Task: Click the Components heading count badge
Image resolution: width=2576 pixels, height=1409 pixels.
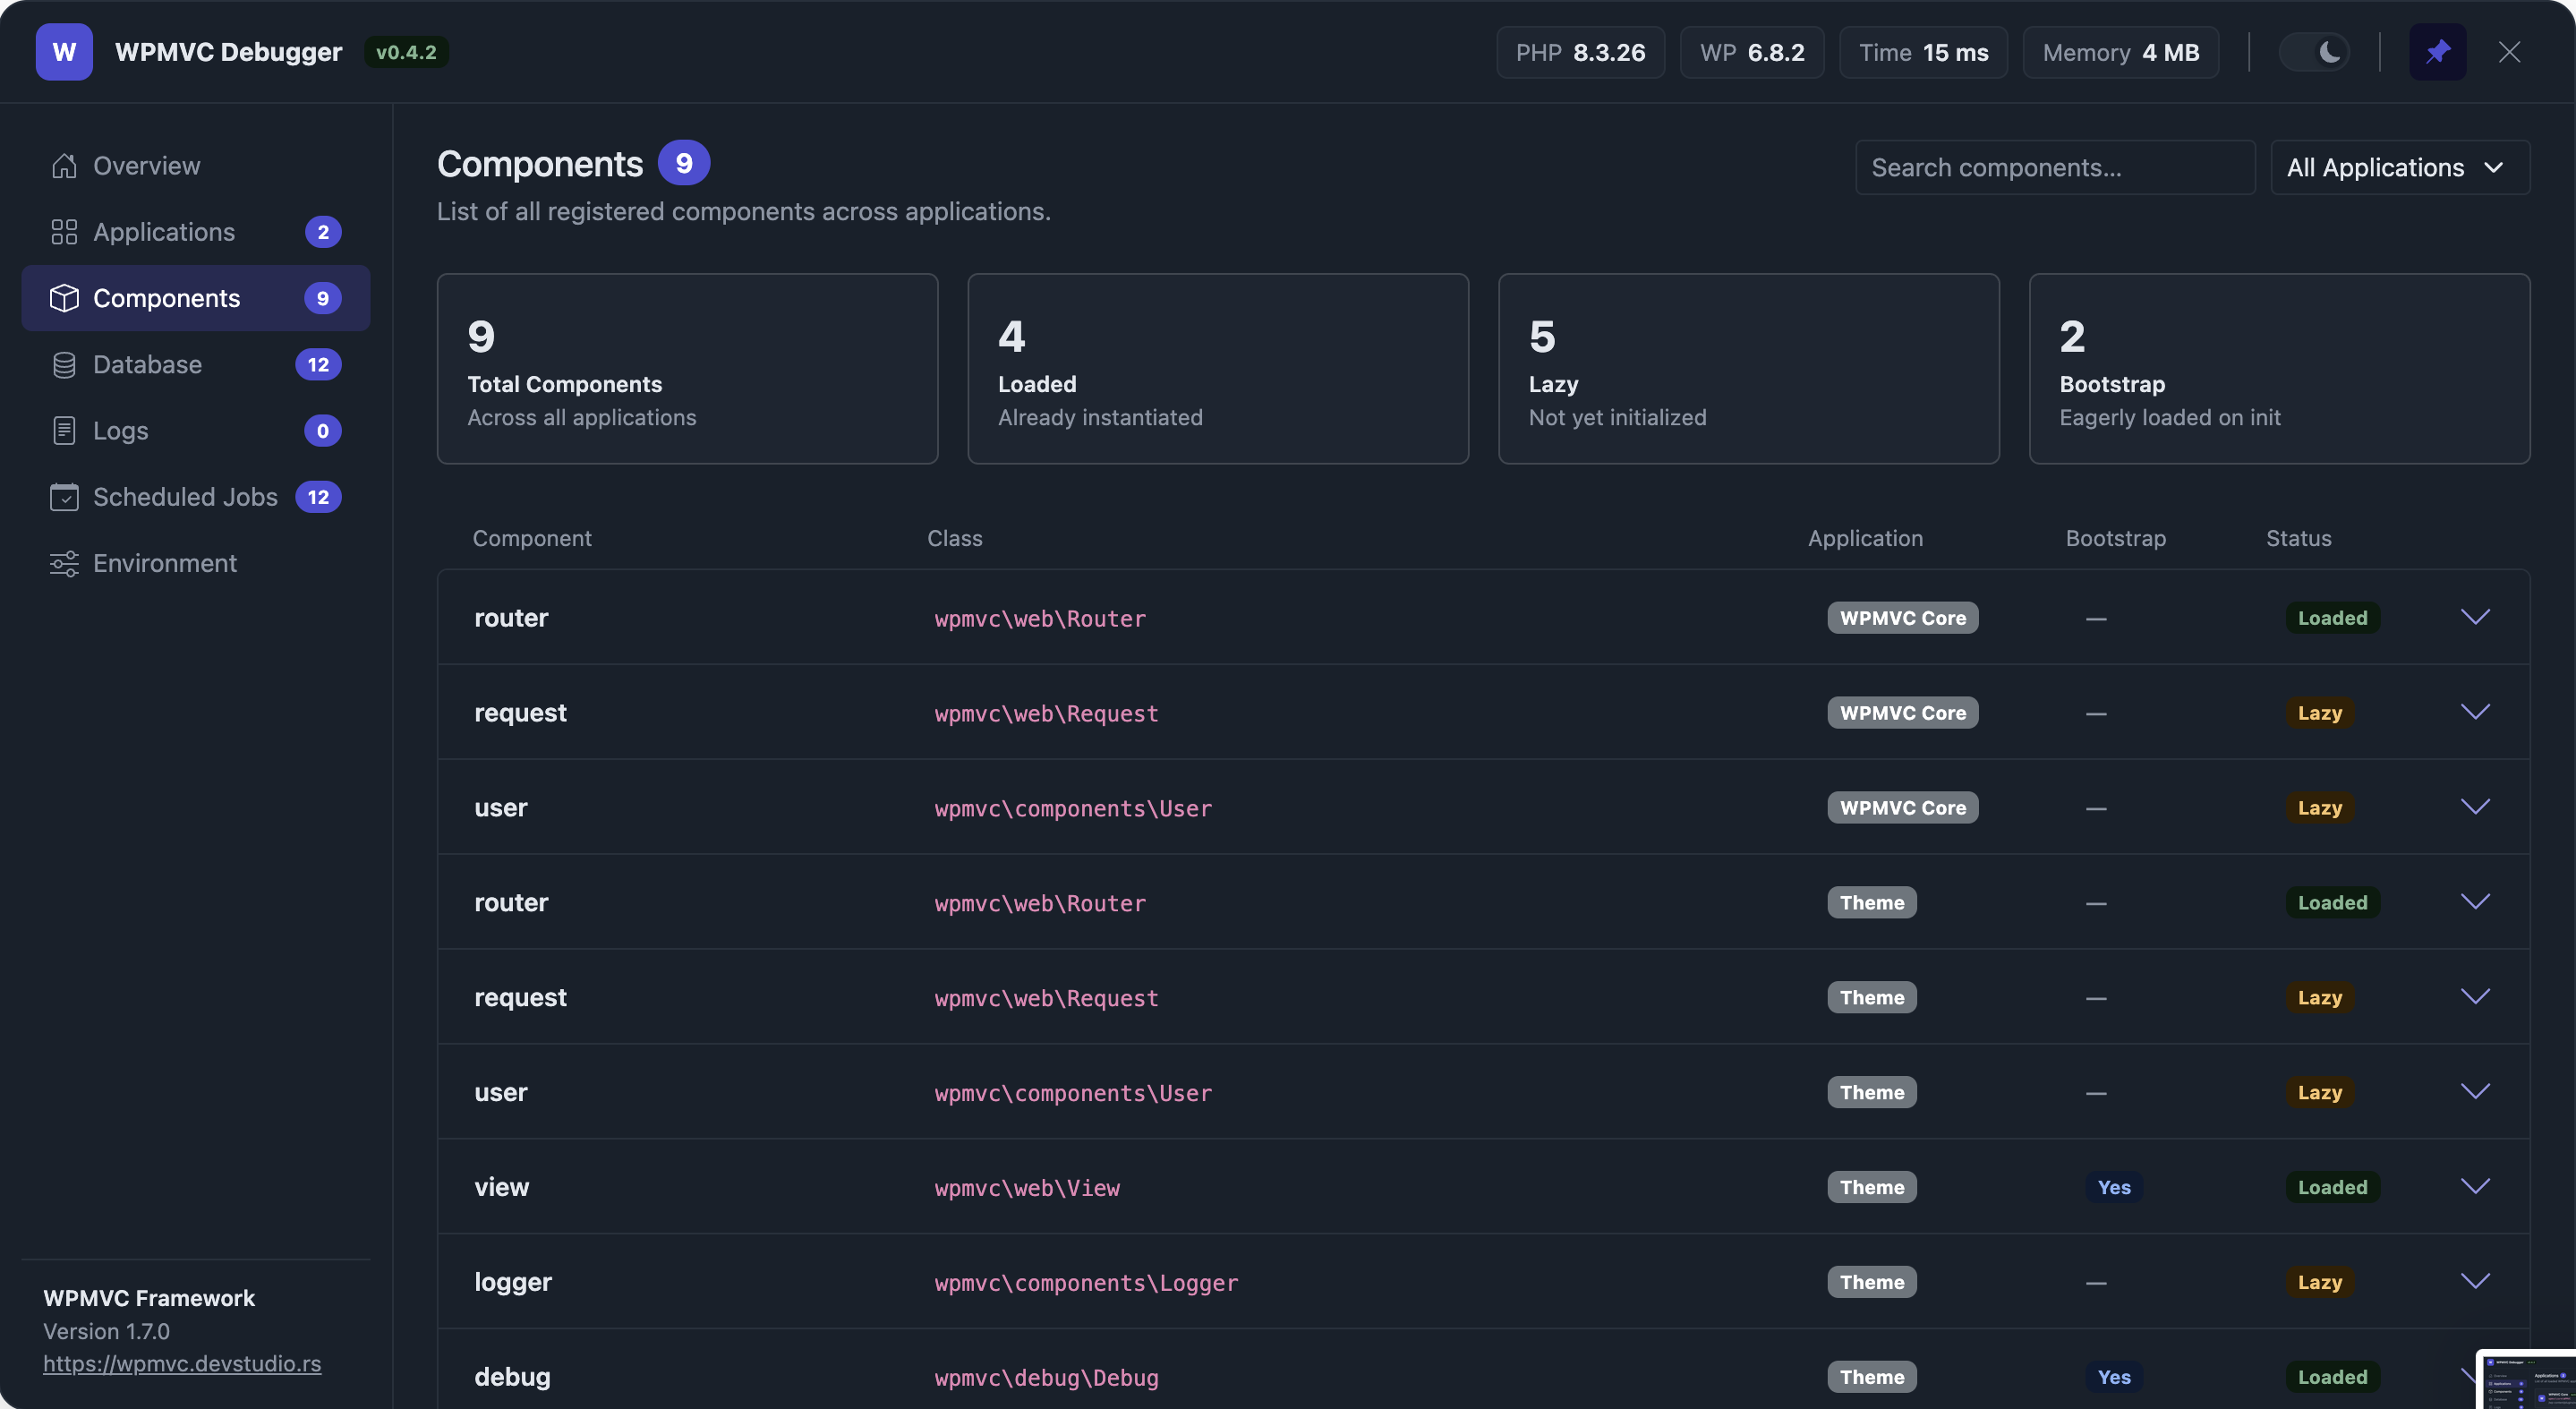Action: click(684, 163)
